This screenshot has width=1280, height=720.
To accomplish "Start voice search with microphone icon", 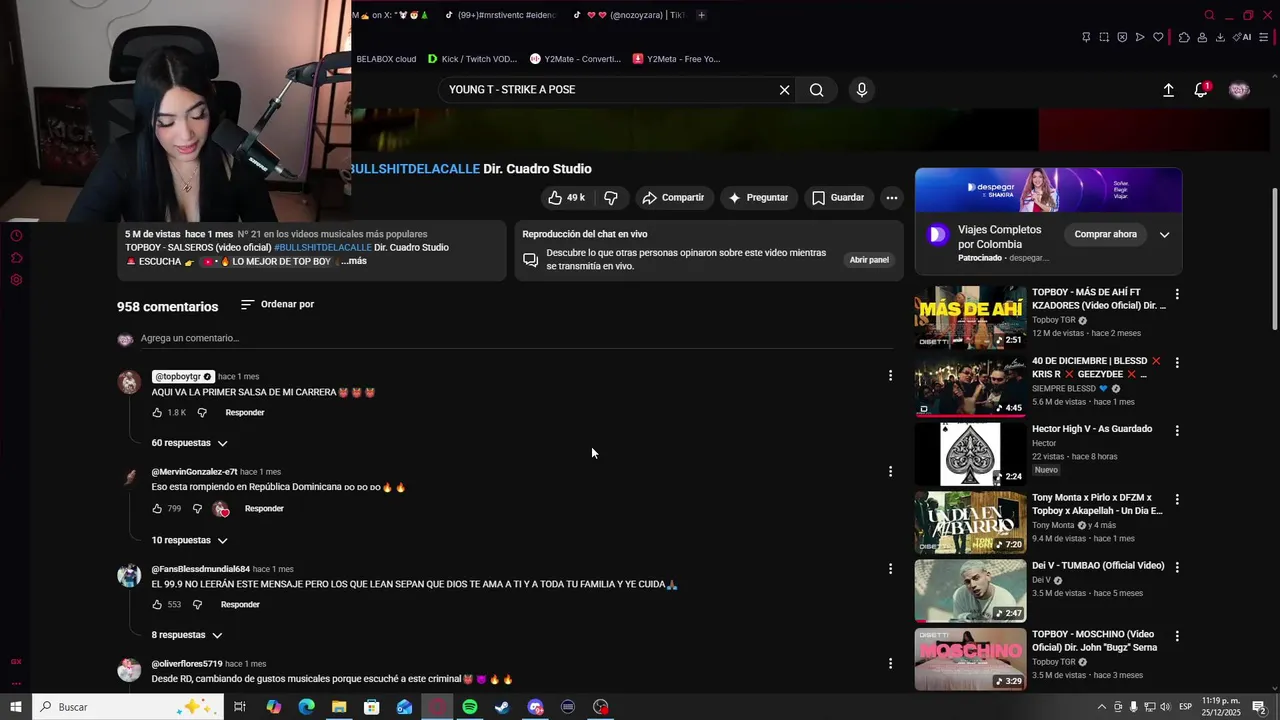I will click(x=862, y=90).
